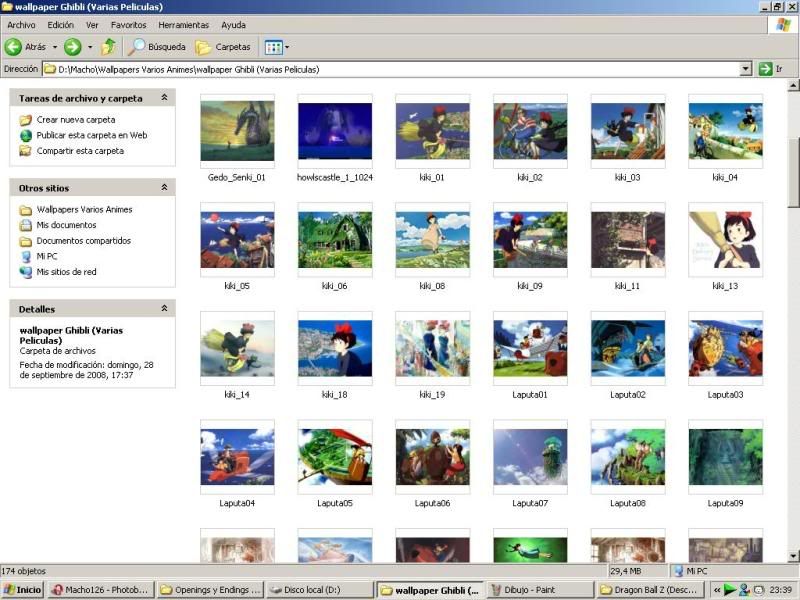Screen dimensions: 800x600
Task: Select the Laputa07 thumbnail
Action: (530, 457)
